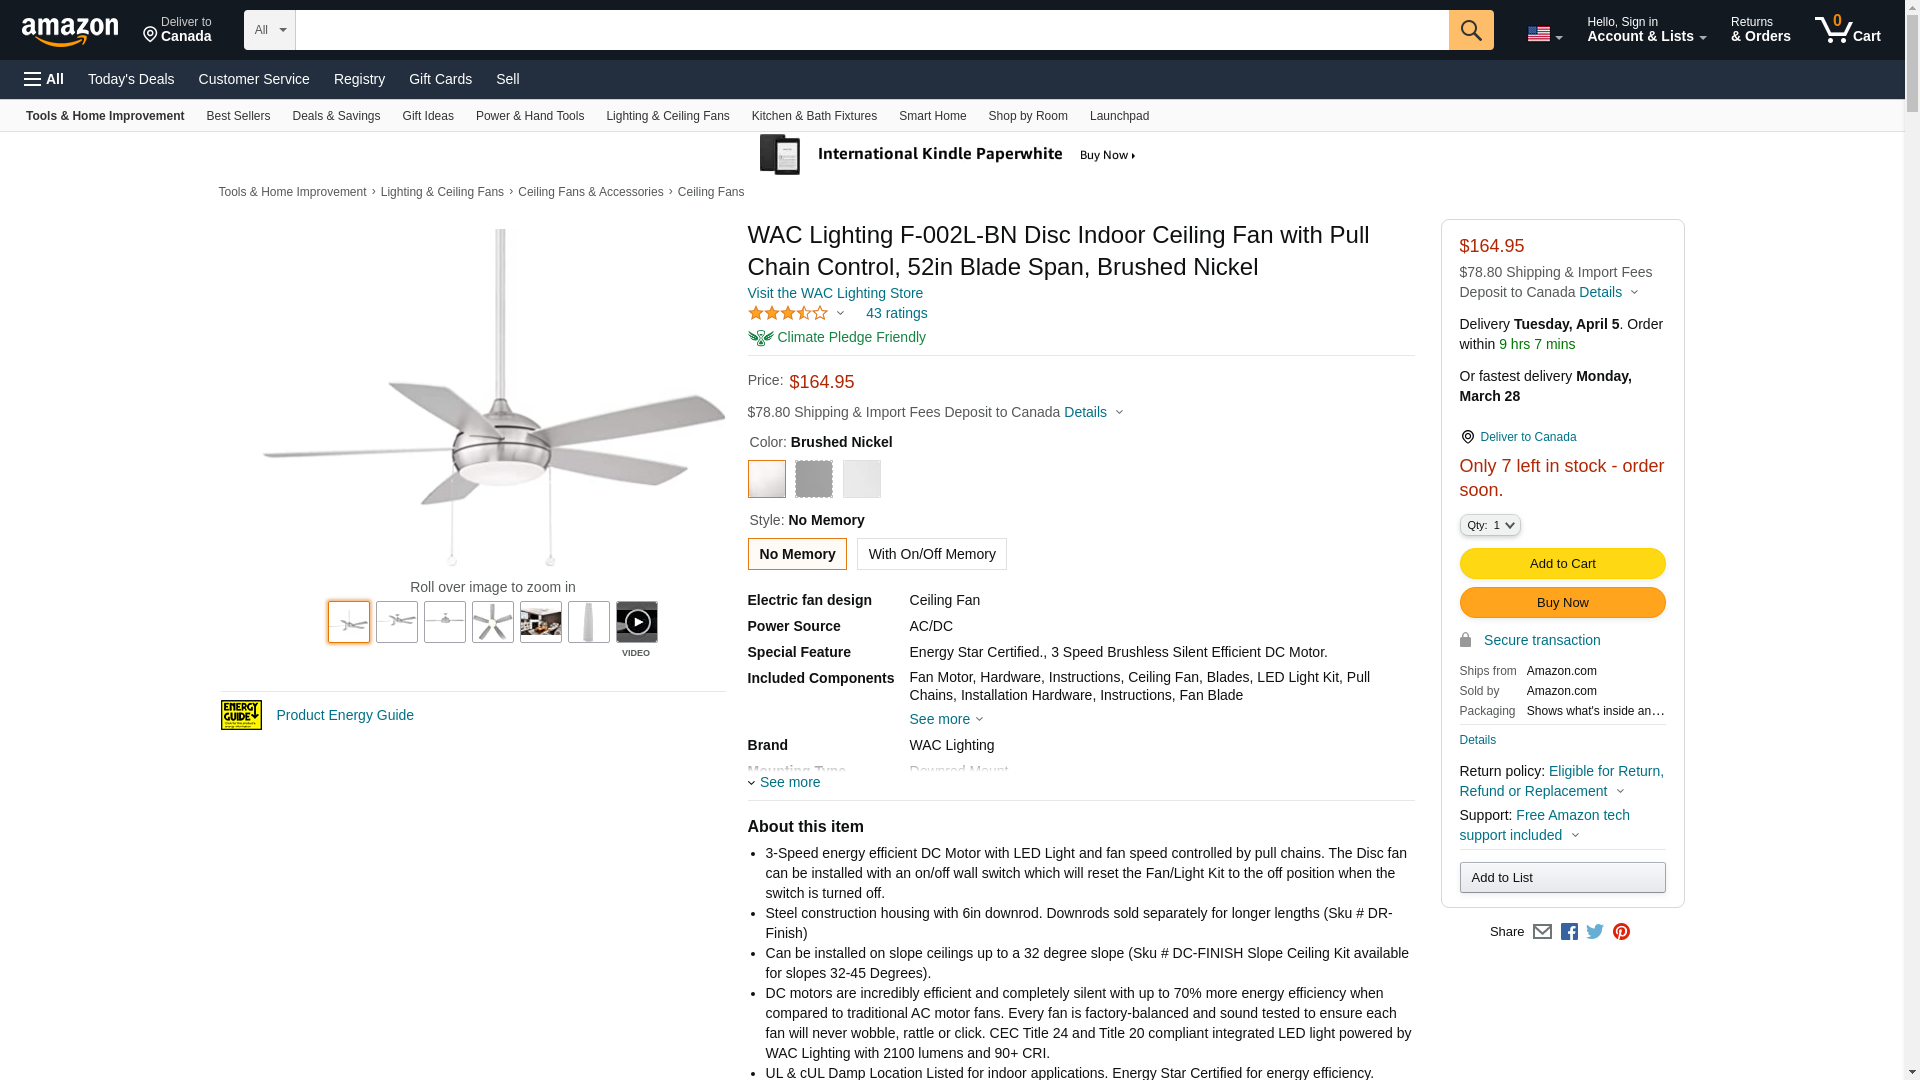This screenshot has height=1080, width=1920.
Task: Open Today's Deals in navigation
Action: [x=131, y=79]
